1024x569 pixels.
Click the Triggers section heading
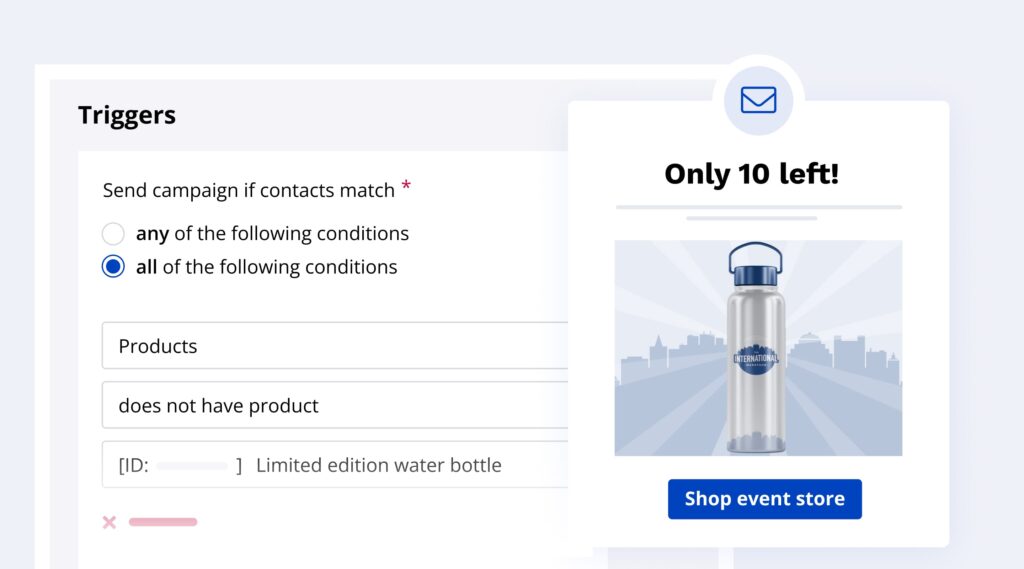pyautogui.click(x=127, y=115)
